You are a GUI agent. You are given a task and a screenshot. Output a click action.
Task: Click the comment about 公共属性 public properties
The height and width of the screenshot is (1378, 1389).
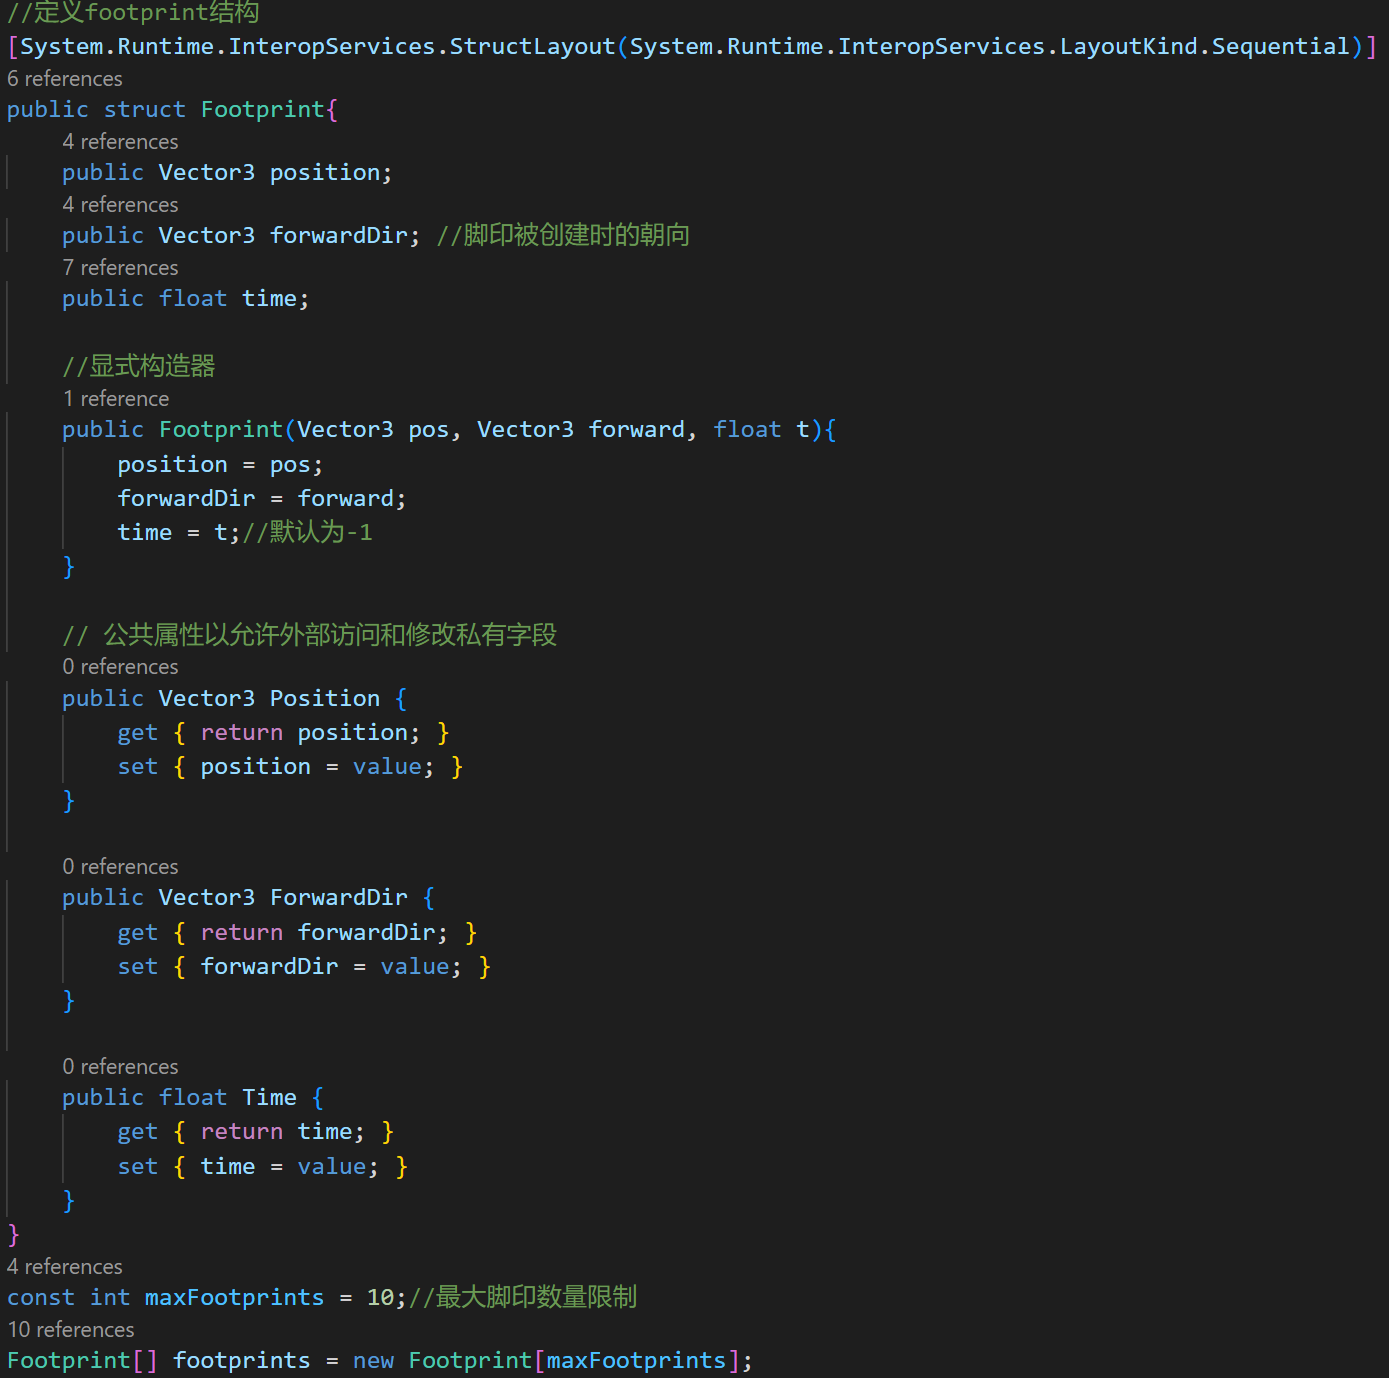310,635
